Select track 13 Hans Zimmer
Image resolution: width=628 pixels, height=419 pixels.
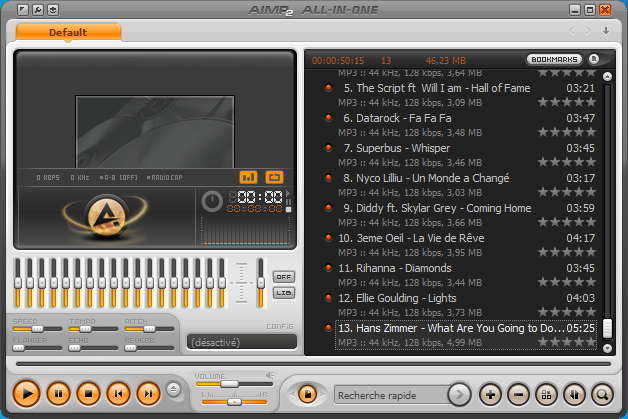[x=465, y=335]
